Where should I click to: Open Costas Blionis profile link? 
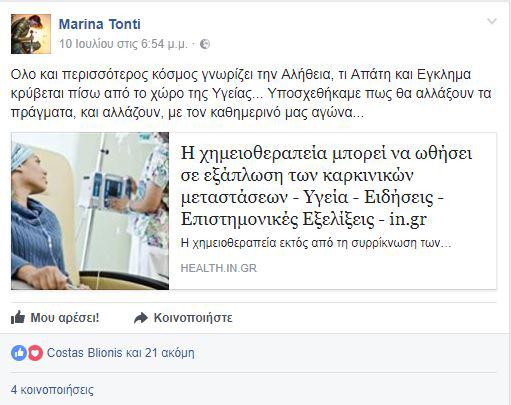click(x=85, y=353)
